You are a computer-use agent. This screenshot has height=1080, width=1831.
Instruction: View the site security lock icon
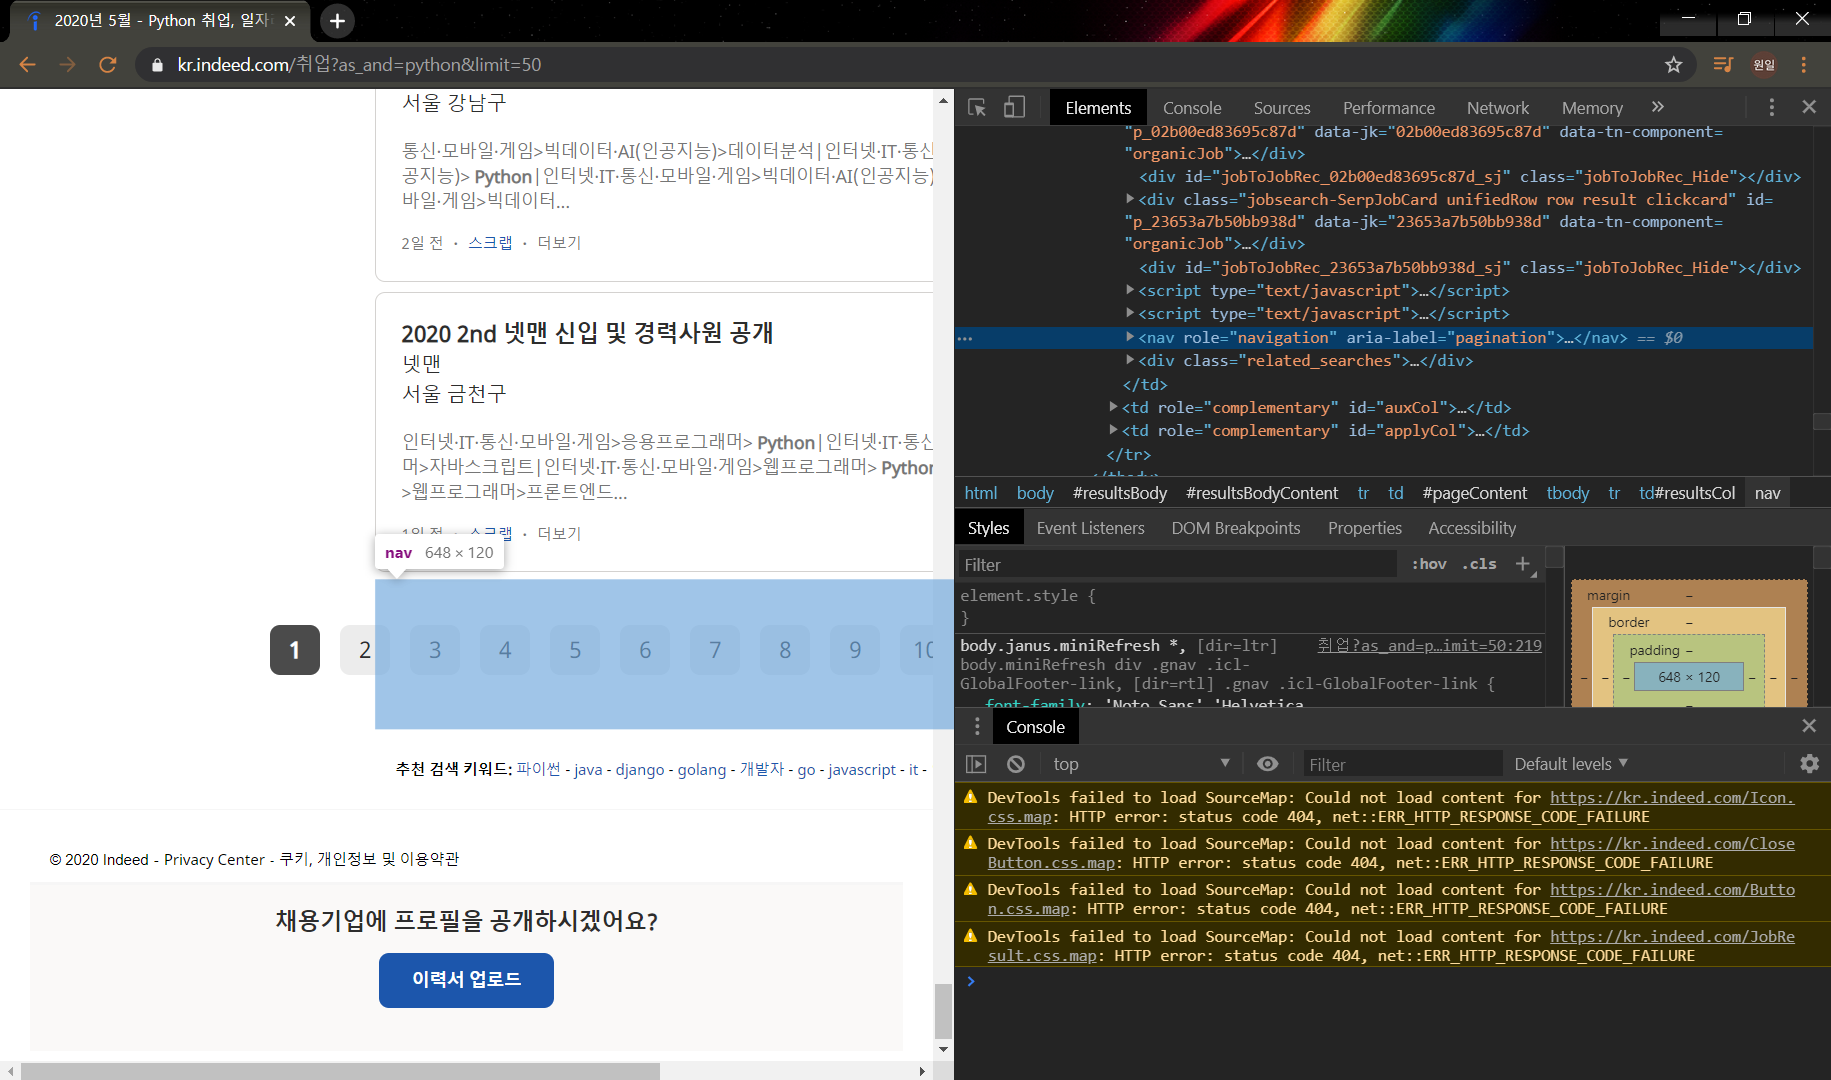coord(157,65)
